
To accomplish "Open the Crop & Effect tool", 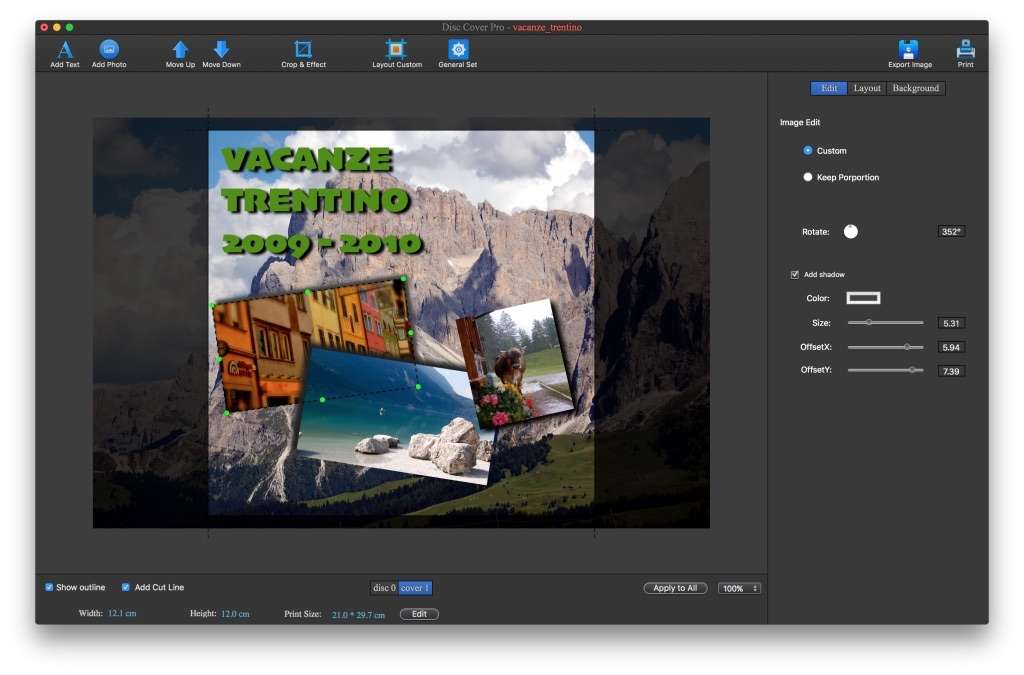I will click(x=303, y=49).
